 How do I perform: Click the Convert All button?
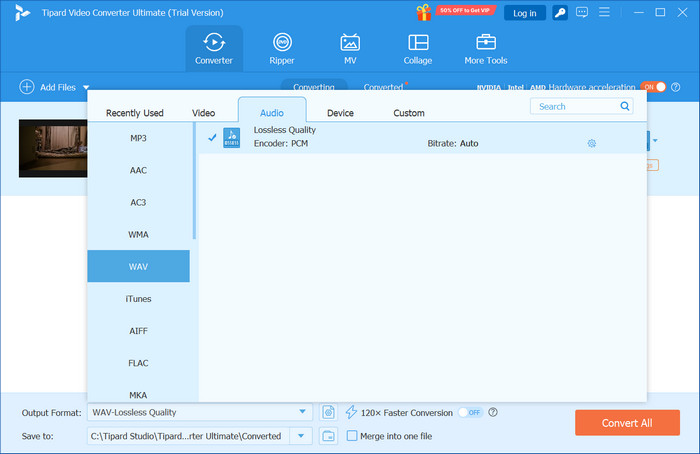(627, 423)
